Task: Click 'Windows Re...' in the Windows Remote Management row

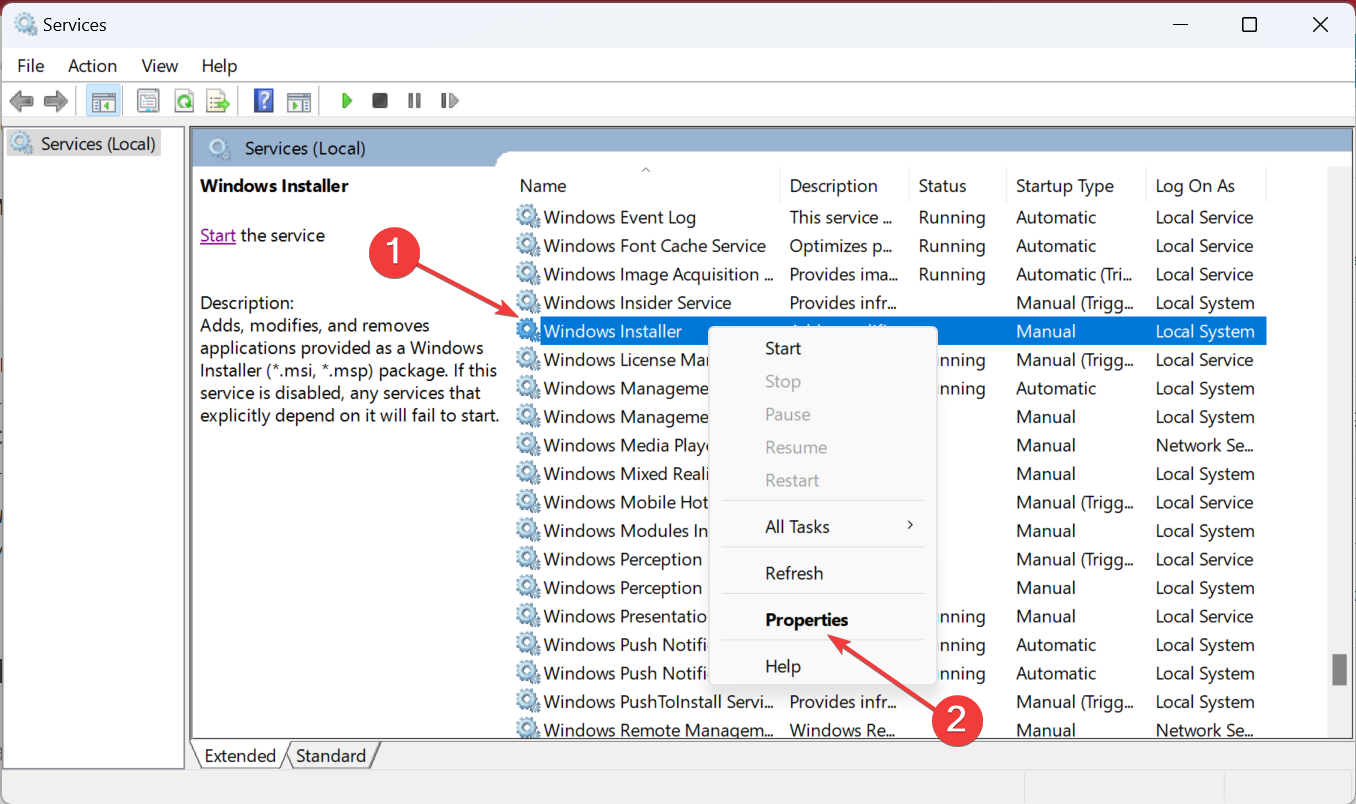Action: coord(842,730)
